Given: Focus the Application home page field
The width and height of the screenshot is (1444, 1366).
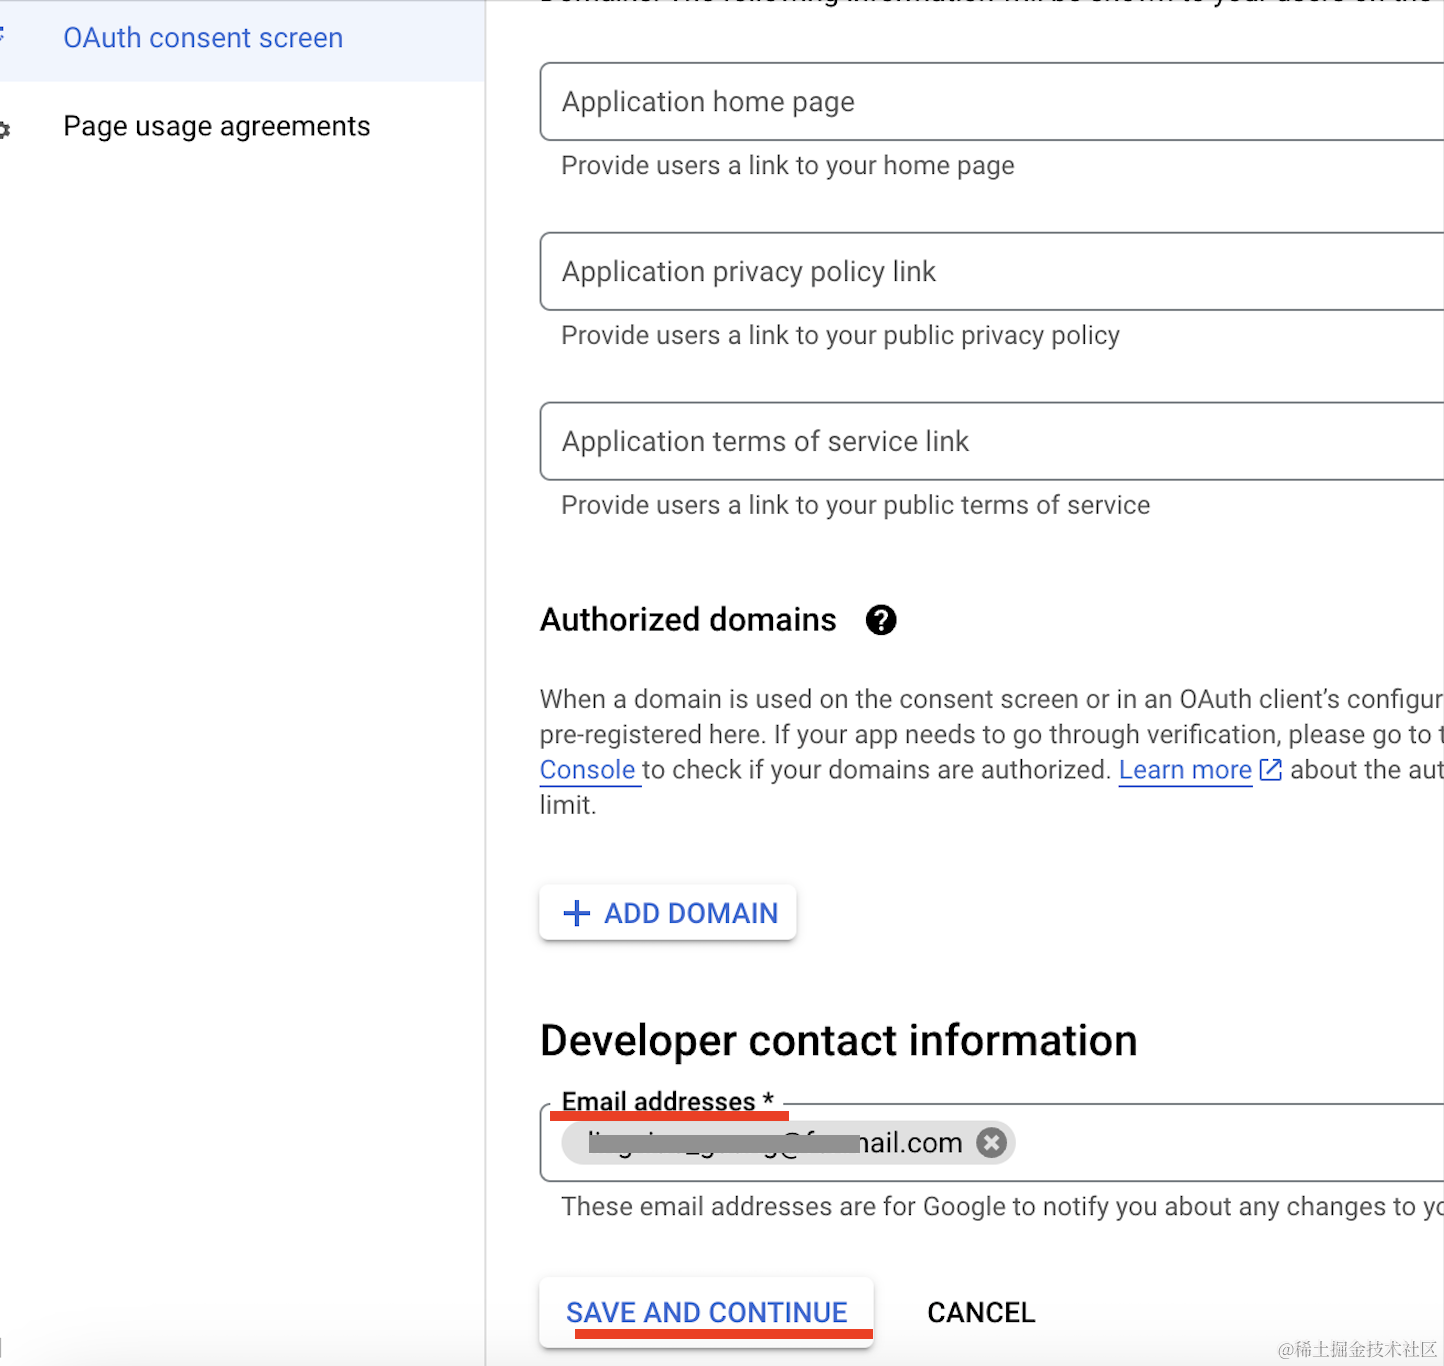Looking at the screenshot, I should point(990,102).
